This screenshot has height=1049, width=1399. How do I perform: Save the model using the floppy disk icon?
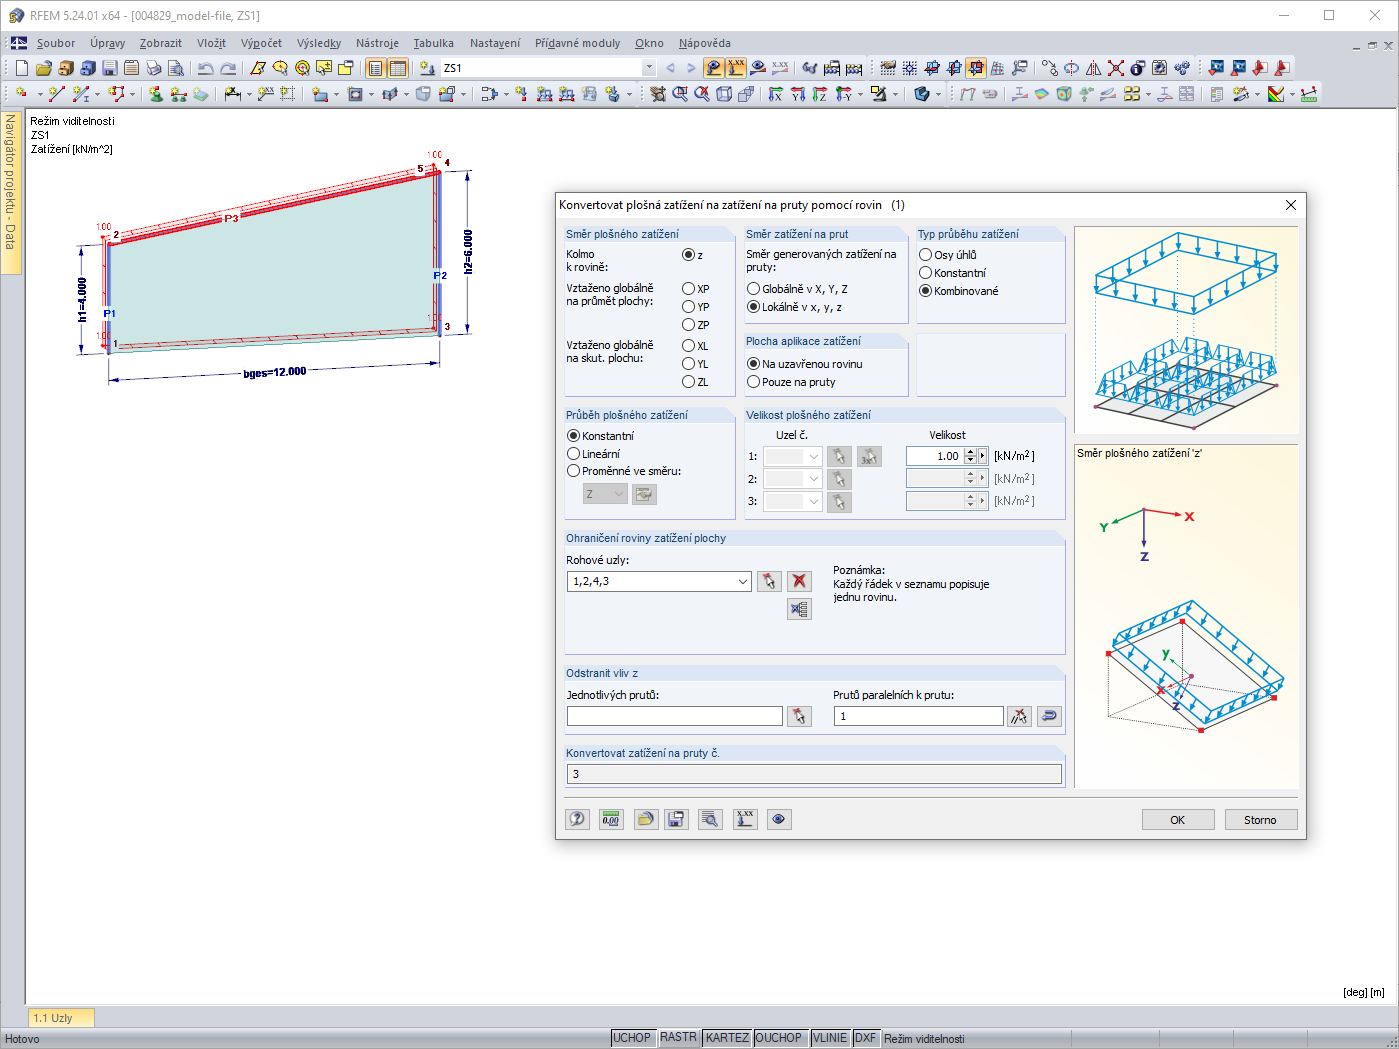[110, 68]
